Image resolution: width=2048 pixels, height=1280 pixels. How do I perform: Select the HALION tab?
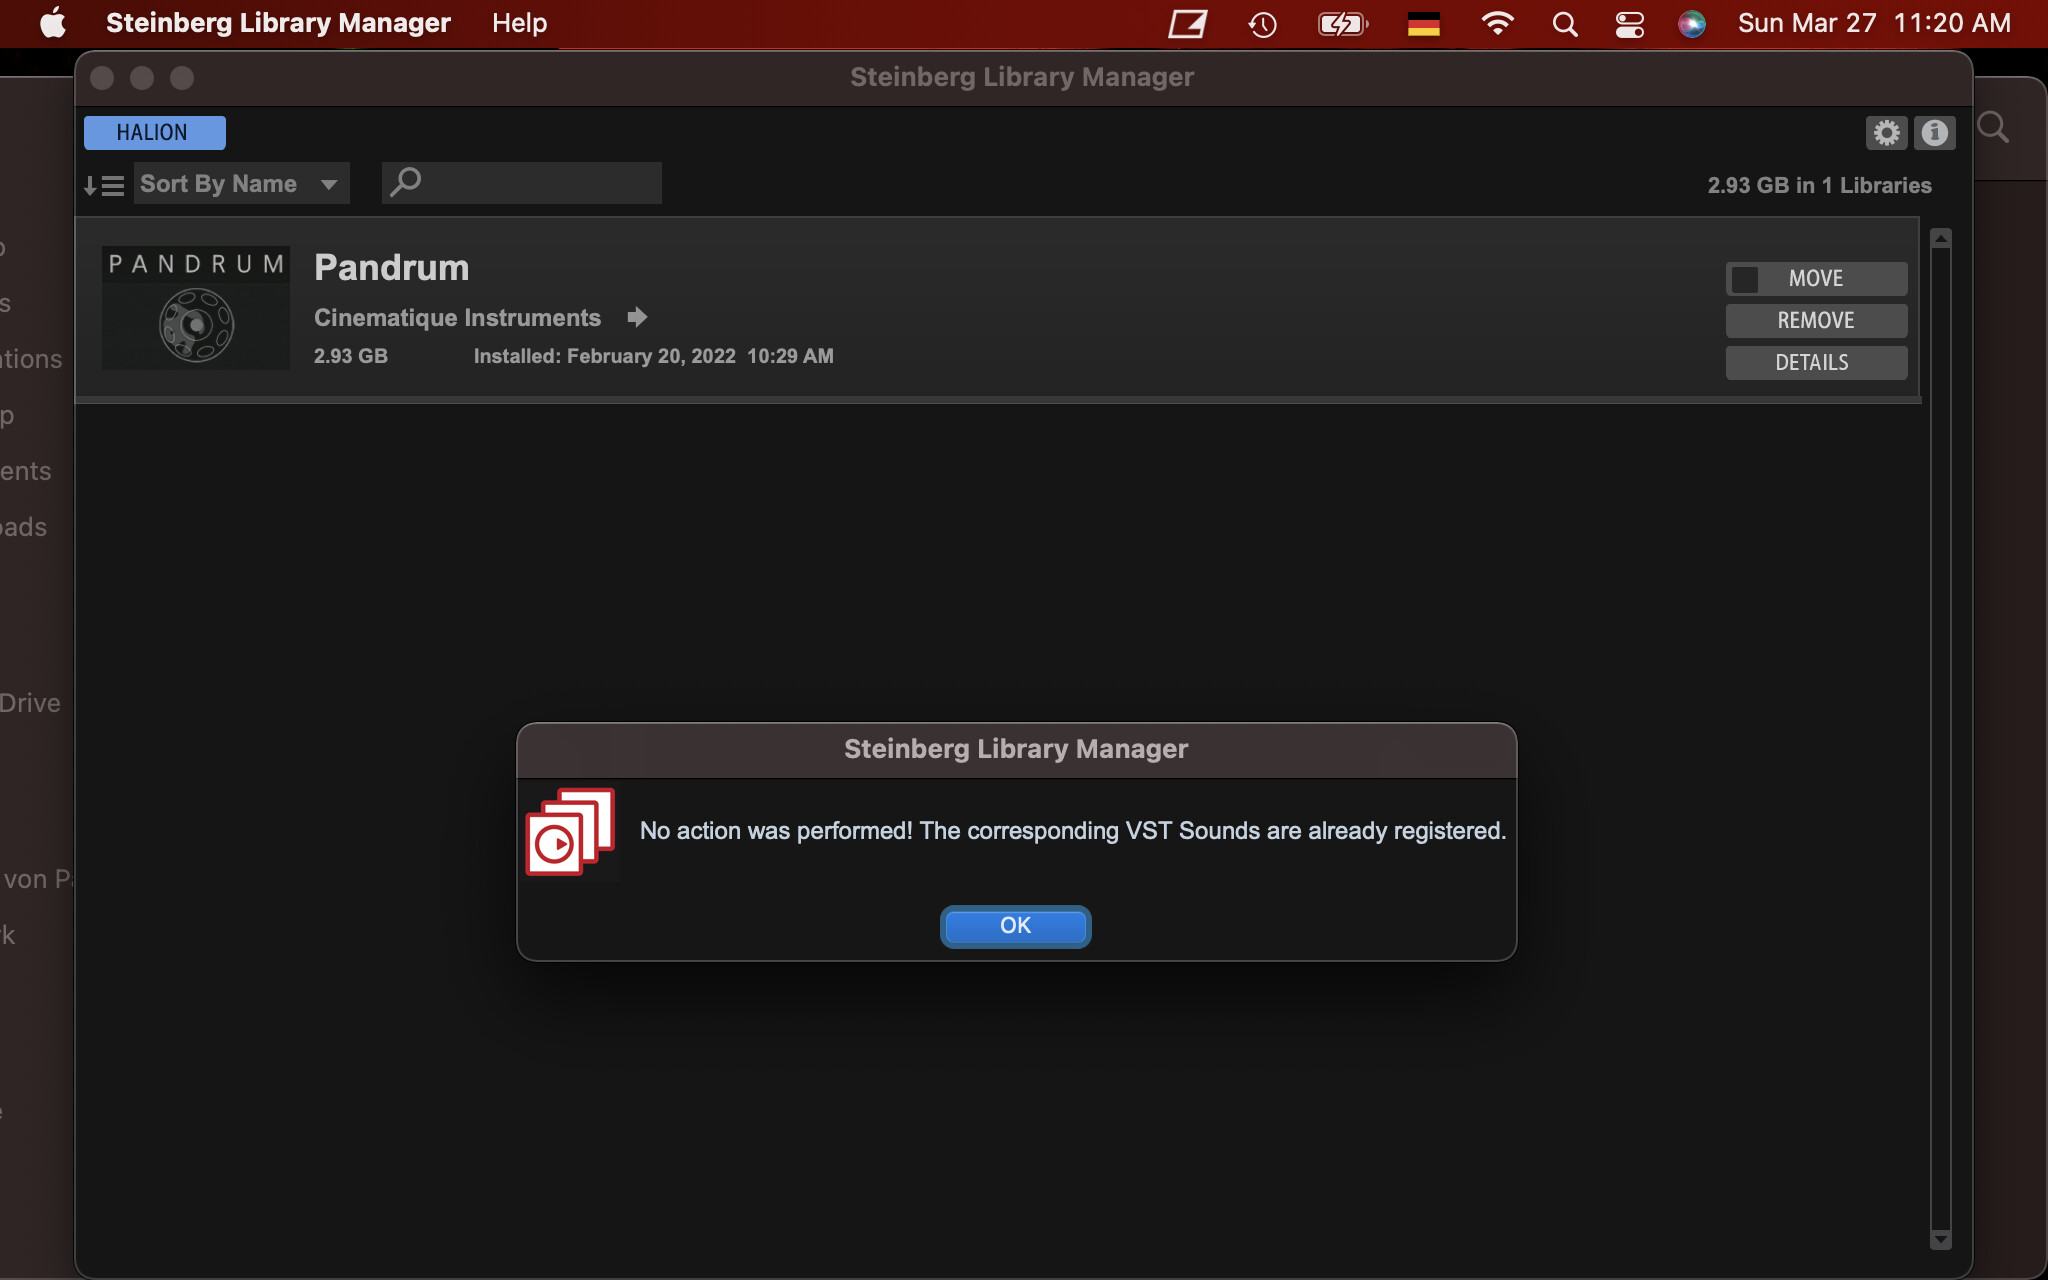point(154,133)
